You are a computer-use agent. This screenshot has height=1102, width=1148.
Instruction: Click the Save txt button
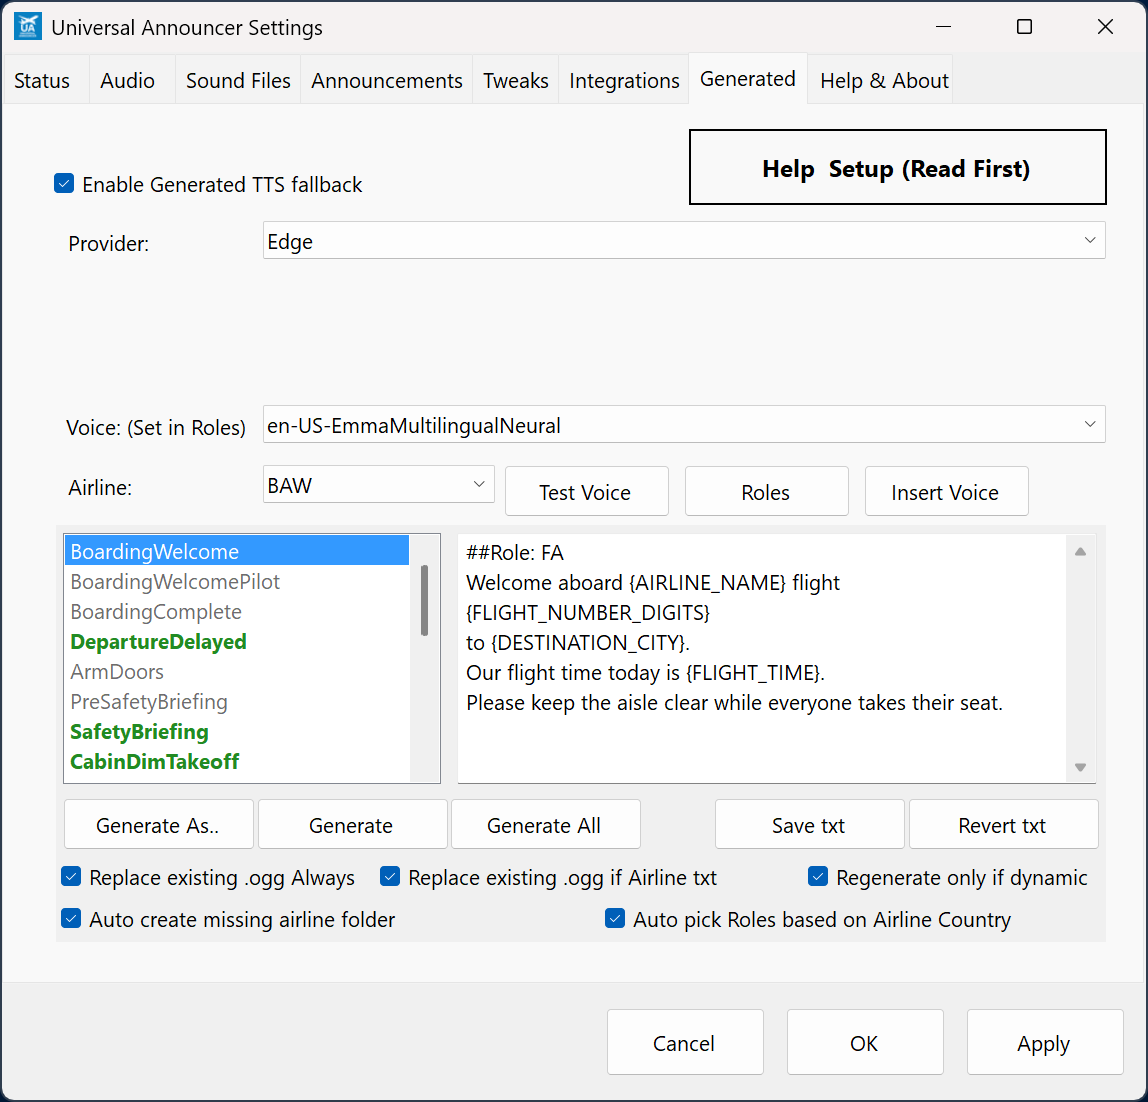[809, 824]
